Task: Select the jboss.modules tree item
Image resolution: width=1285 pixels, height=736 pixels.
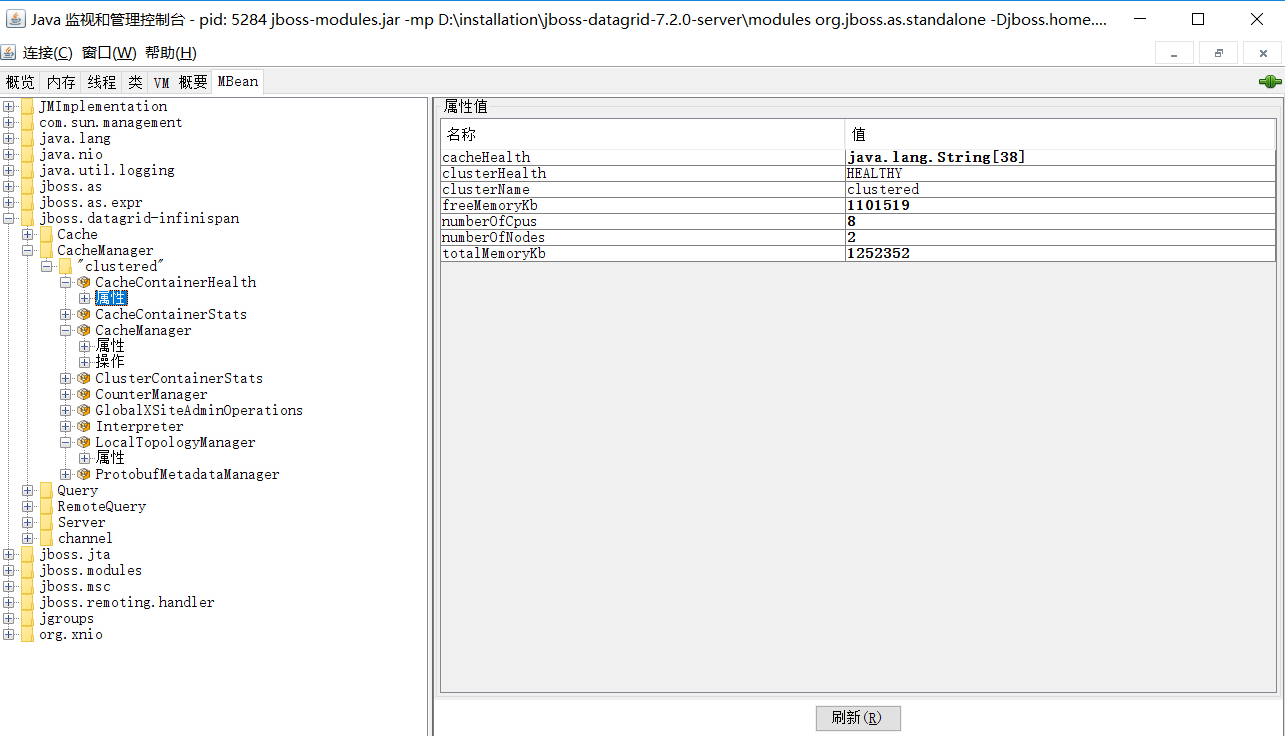Action: (x=91, y=571)
